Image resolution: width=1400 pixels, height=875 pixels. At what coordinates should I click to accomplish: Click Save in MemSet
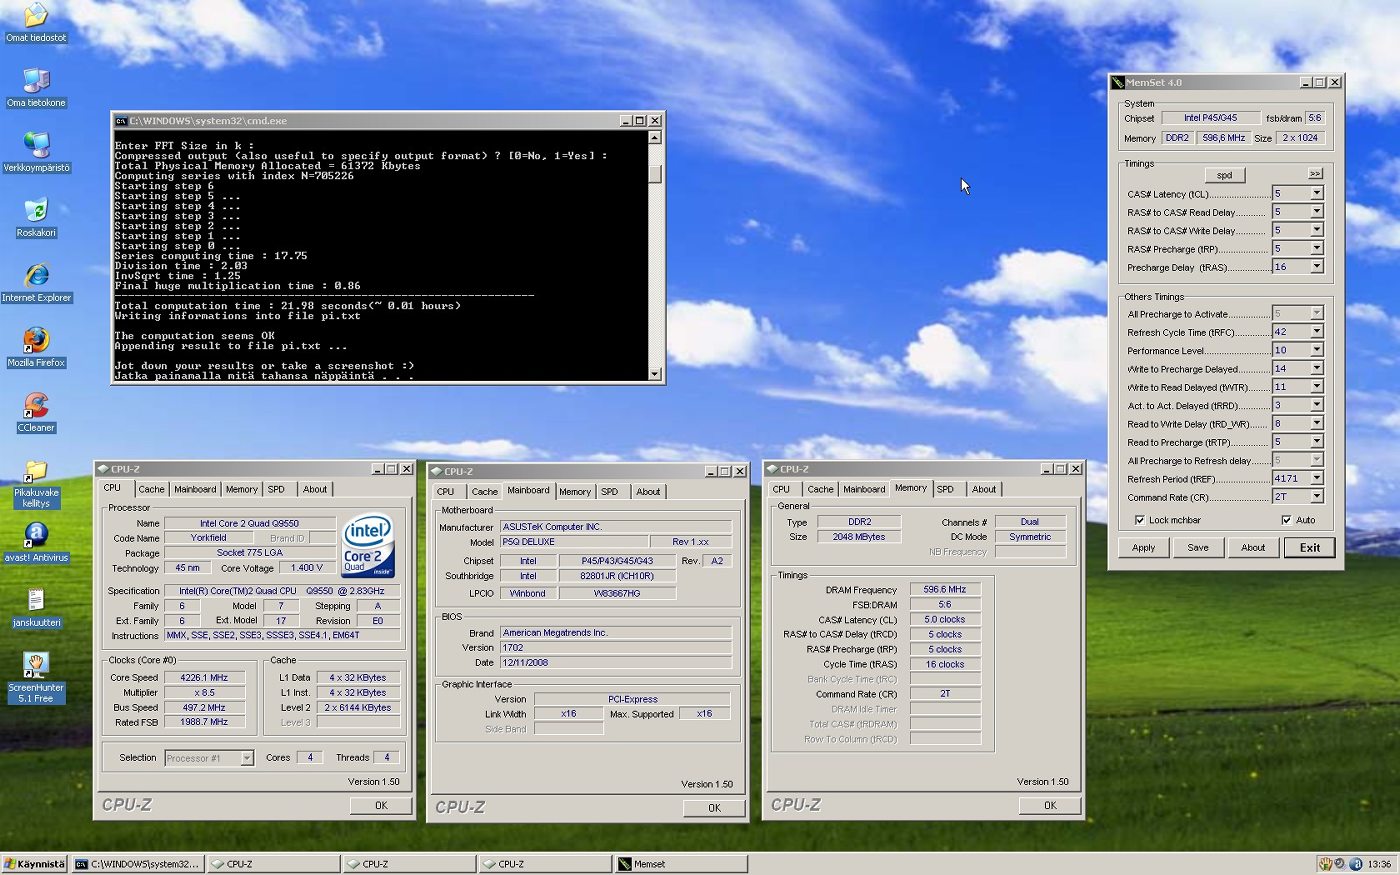(1198, 548)
